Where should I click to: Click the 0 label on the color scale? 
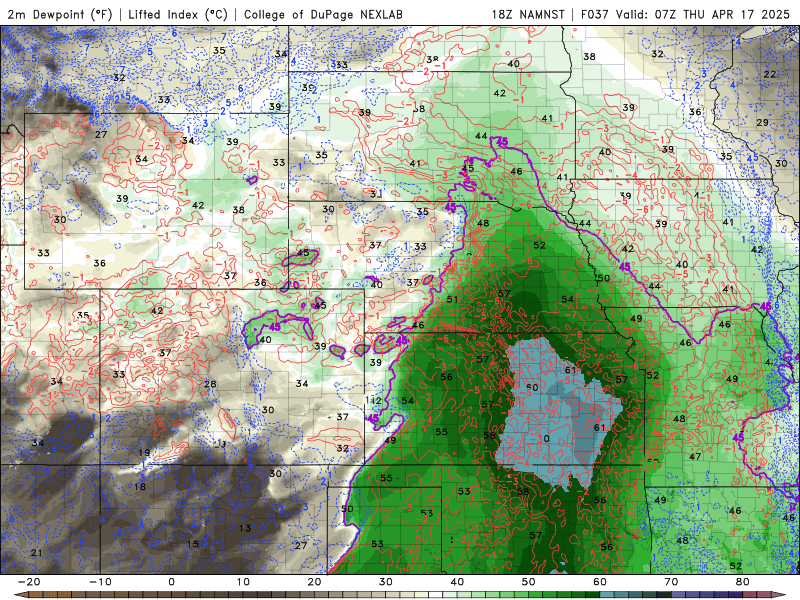(171, 582)
